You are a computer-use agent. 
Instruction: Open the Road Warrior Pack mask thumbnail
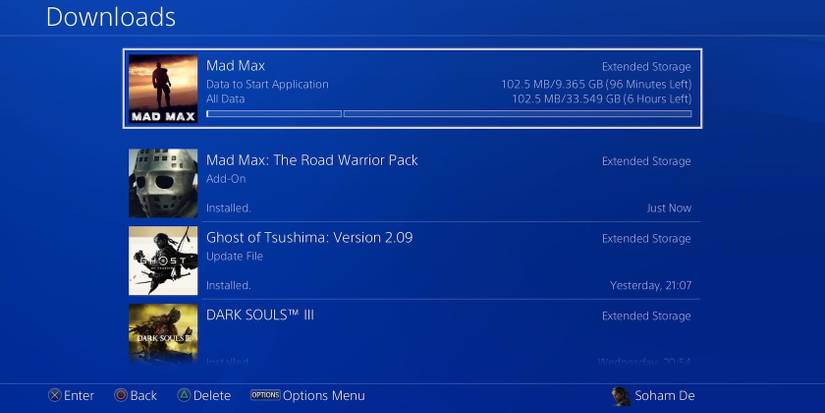coord(163,183)
